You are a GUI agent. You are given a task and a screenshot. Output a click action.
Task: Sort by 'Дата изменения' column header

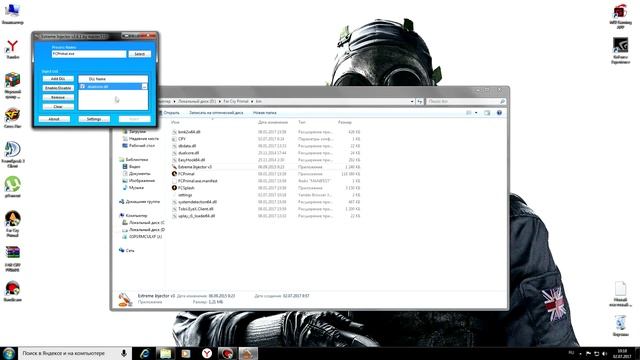(x=273, y=122)
